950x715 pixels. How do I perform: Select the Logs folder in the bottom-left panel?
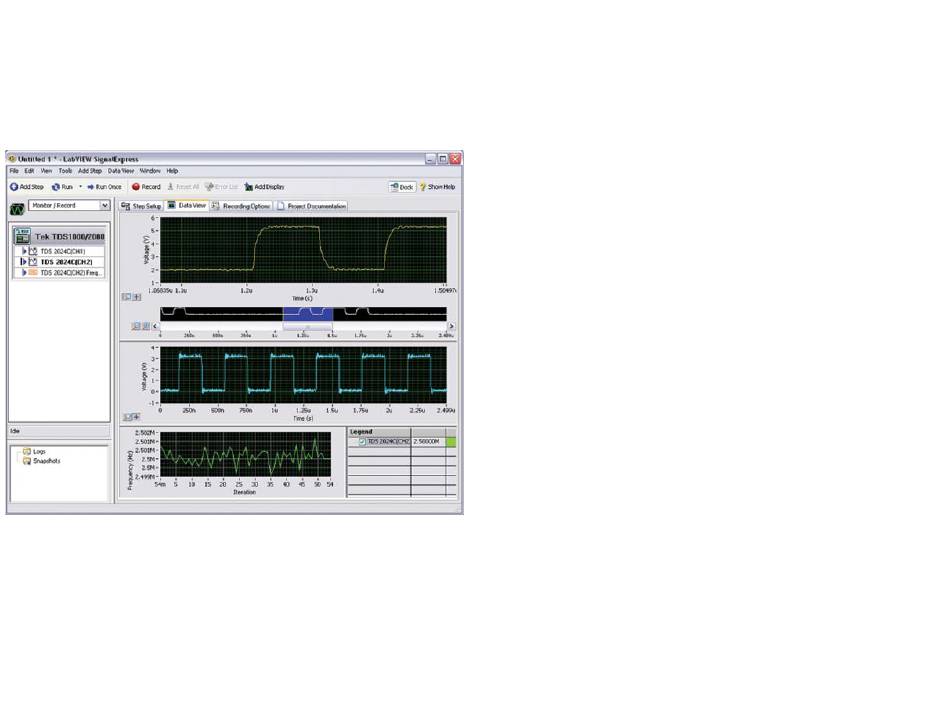coord(35,451)
